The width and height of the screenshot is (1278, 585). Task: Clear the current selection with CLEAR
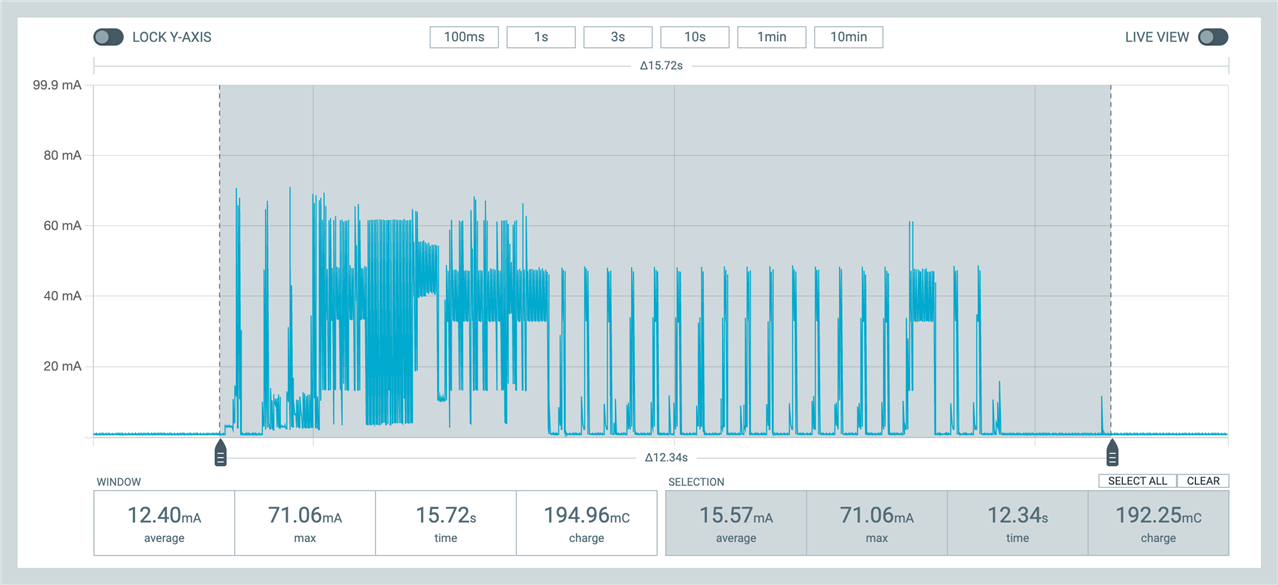pos(1203,480)
